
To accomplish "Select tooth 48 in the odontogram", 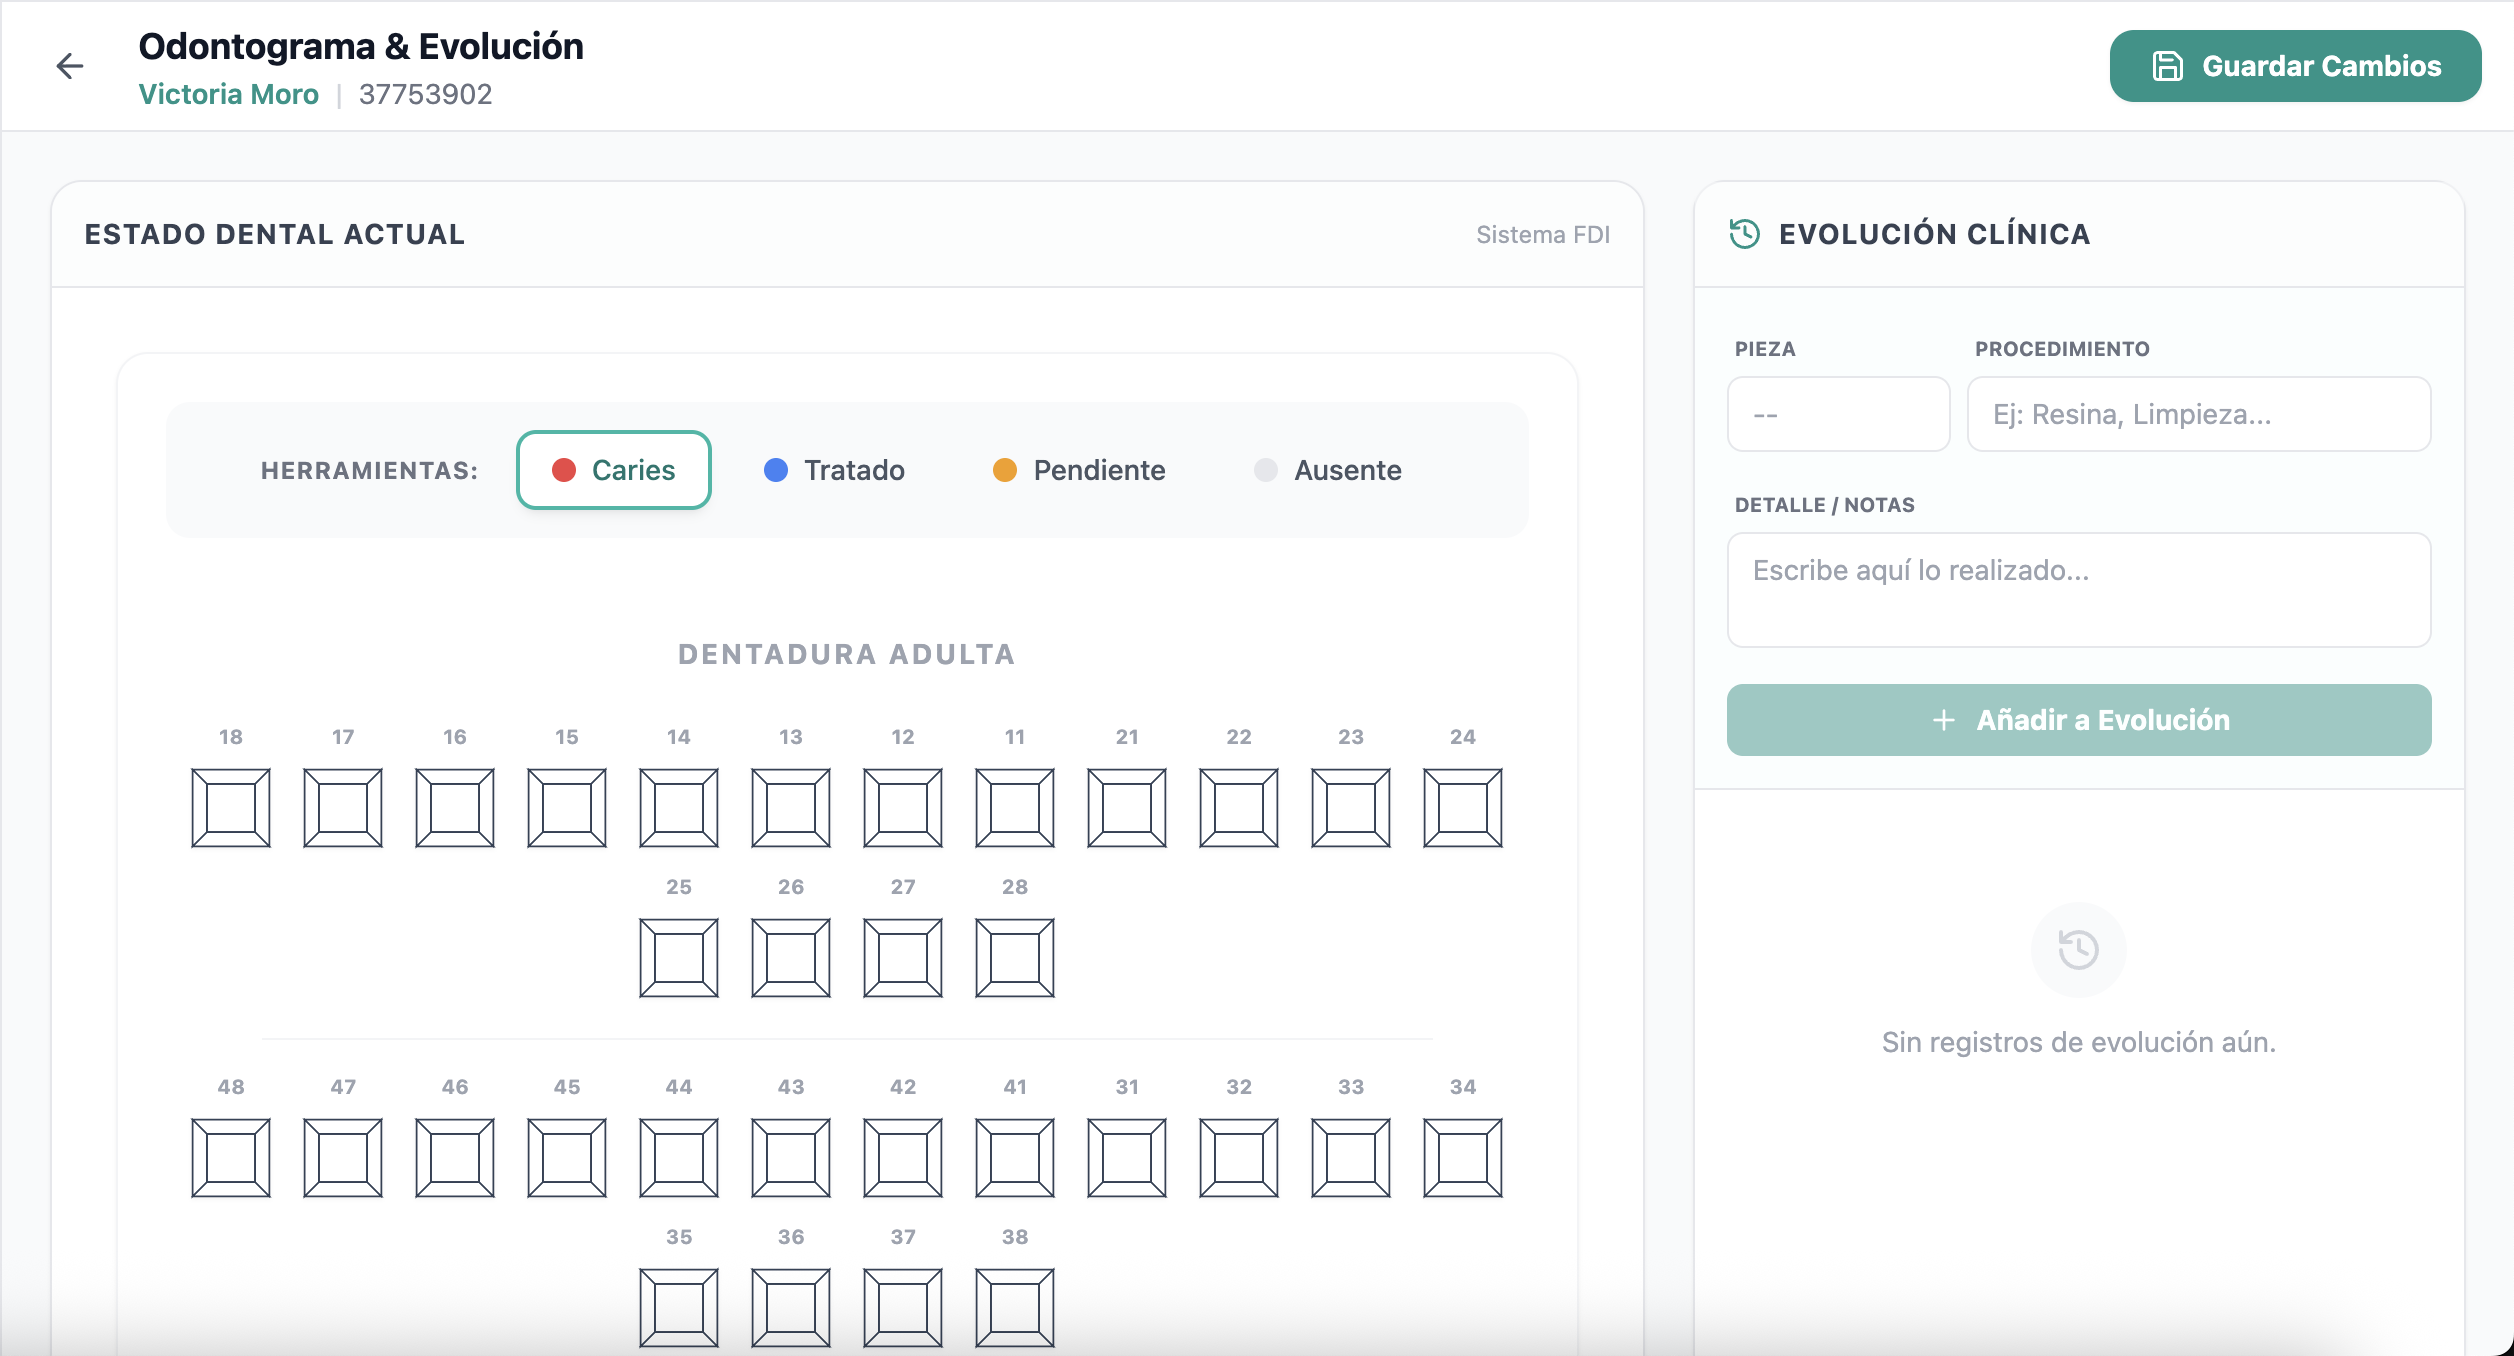I will [231, 1158].
